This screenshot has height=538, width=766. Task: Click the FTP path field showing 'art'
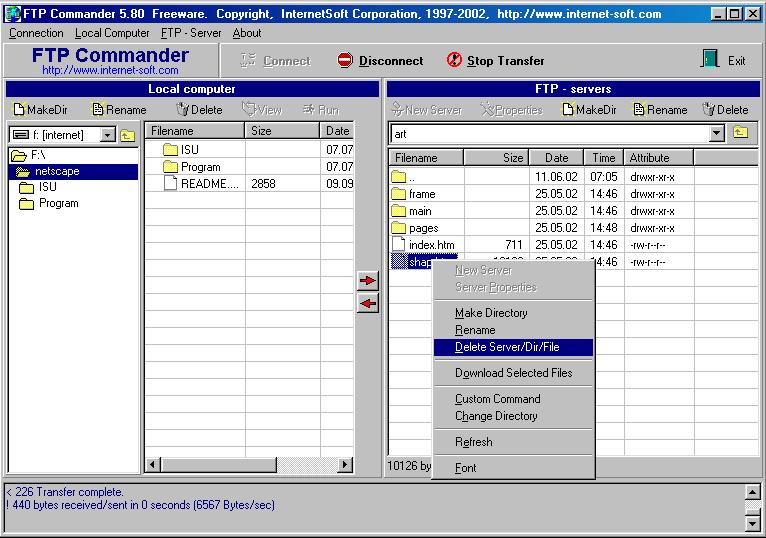click(x=549, y=133)
